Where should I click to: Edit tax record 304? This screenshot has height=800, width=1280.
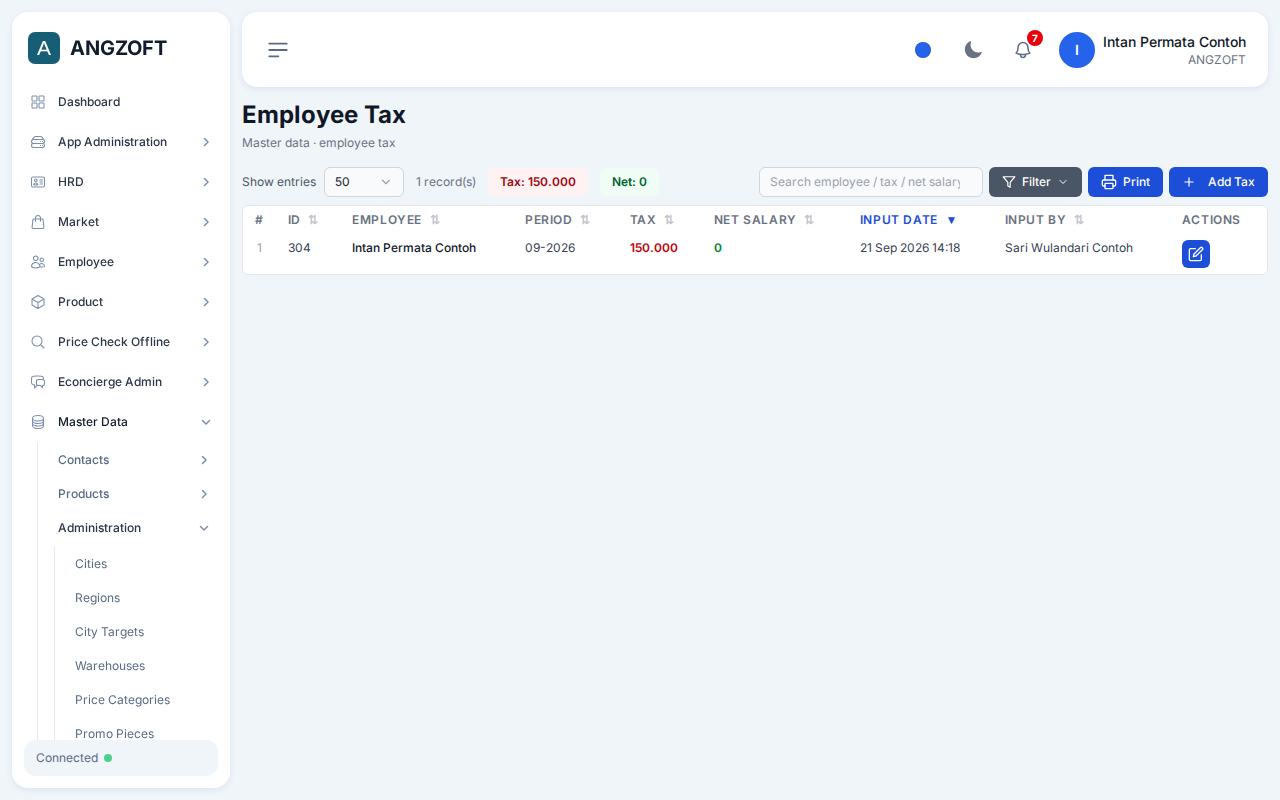(1196, 254)
